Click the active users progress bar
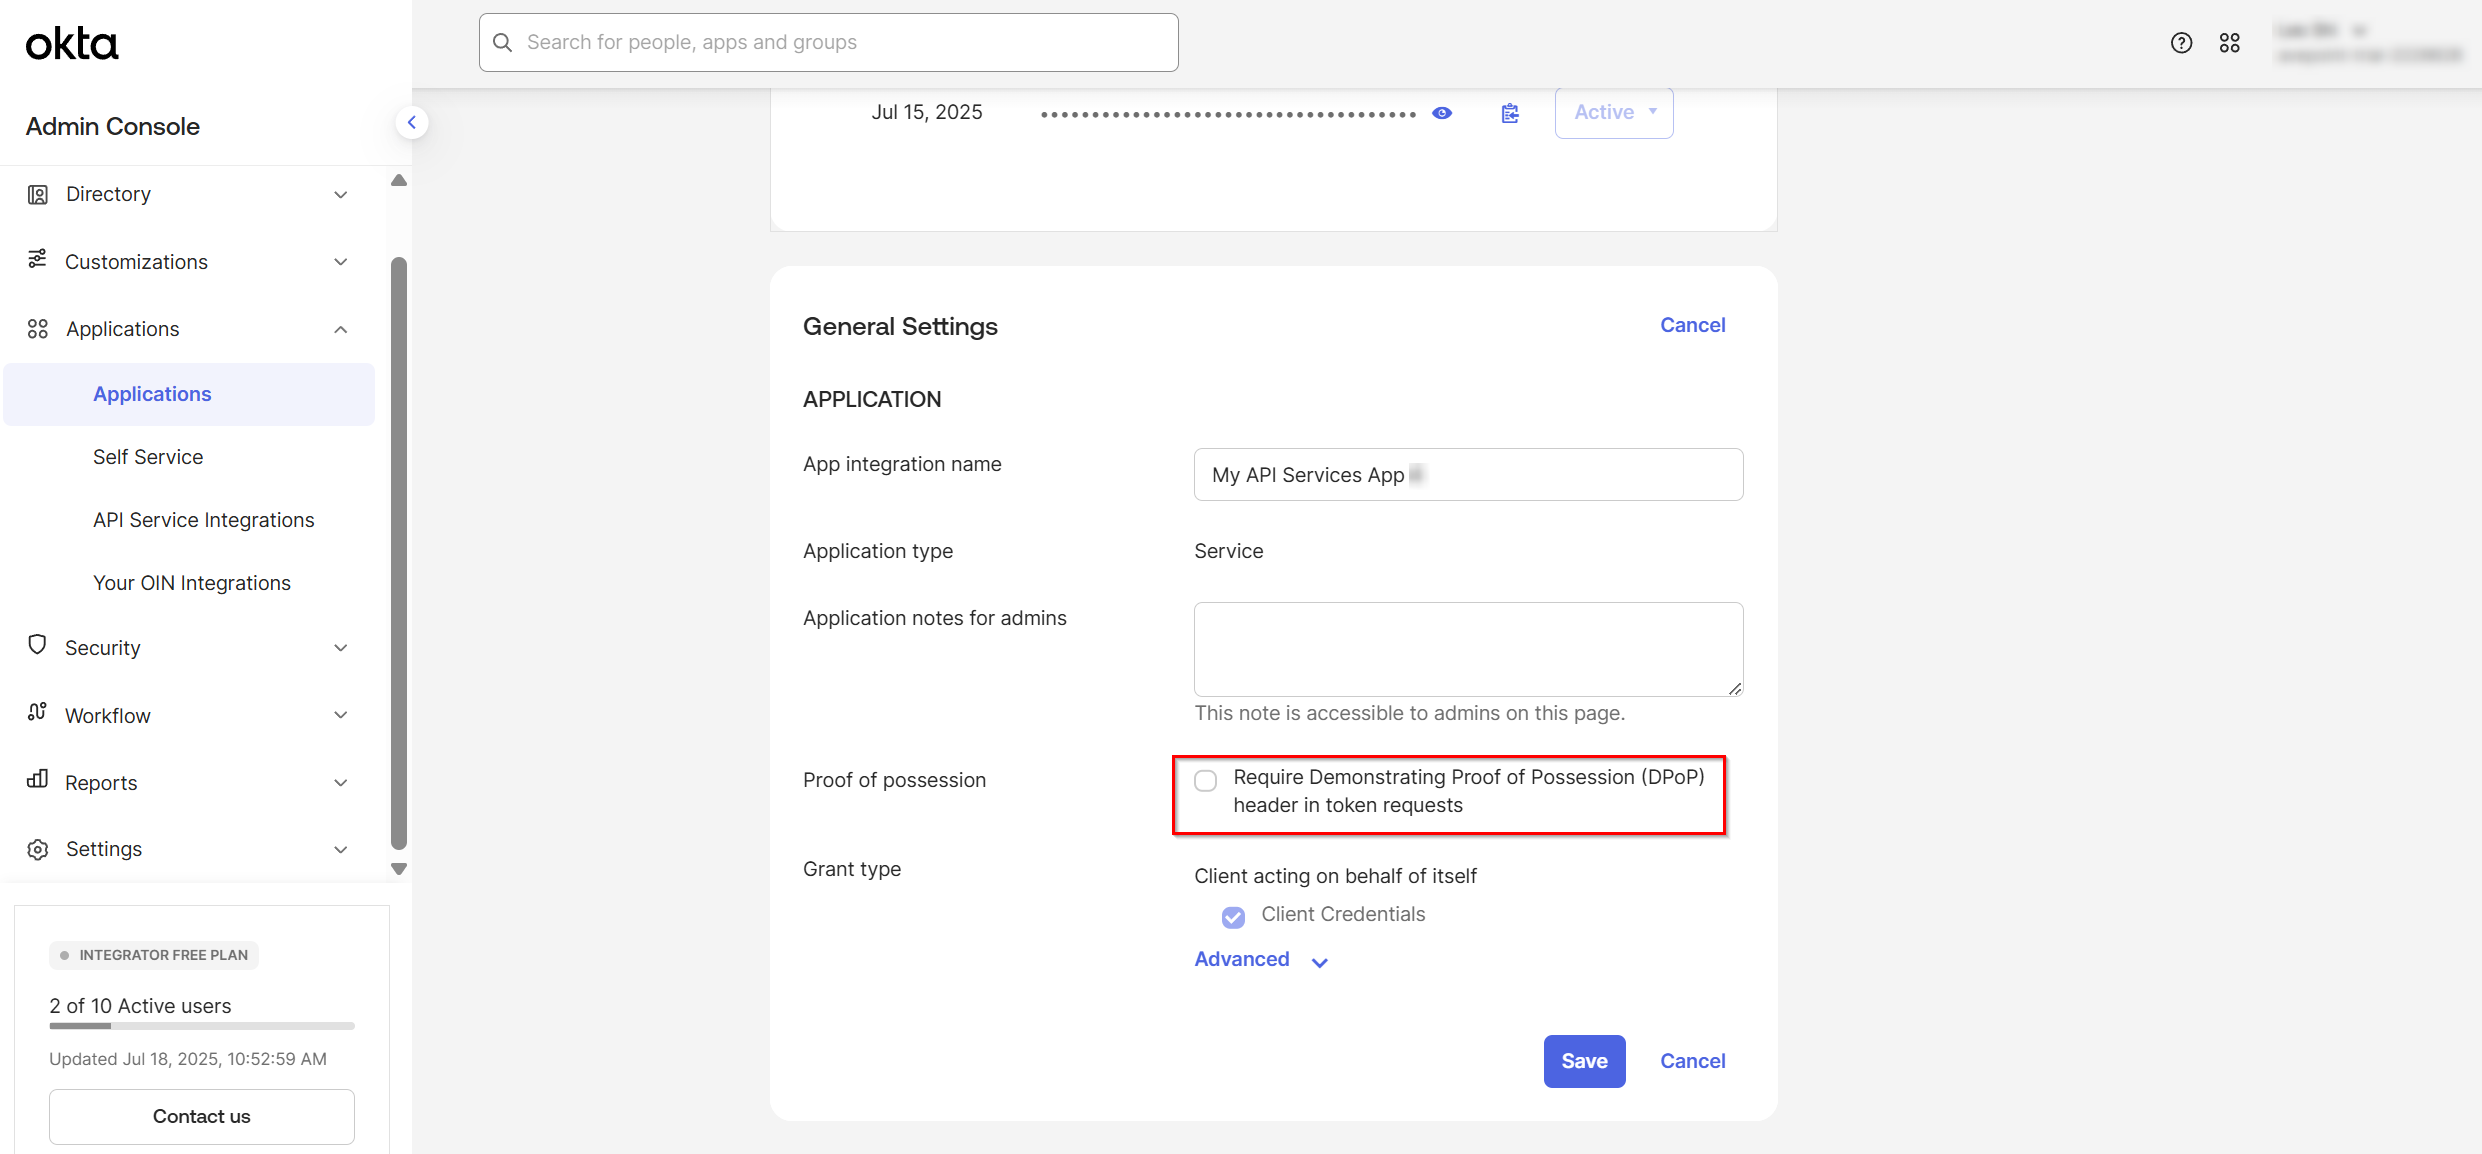 click(x=200, y=1026)
